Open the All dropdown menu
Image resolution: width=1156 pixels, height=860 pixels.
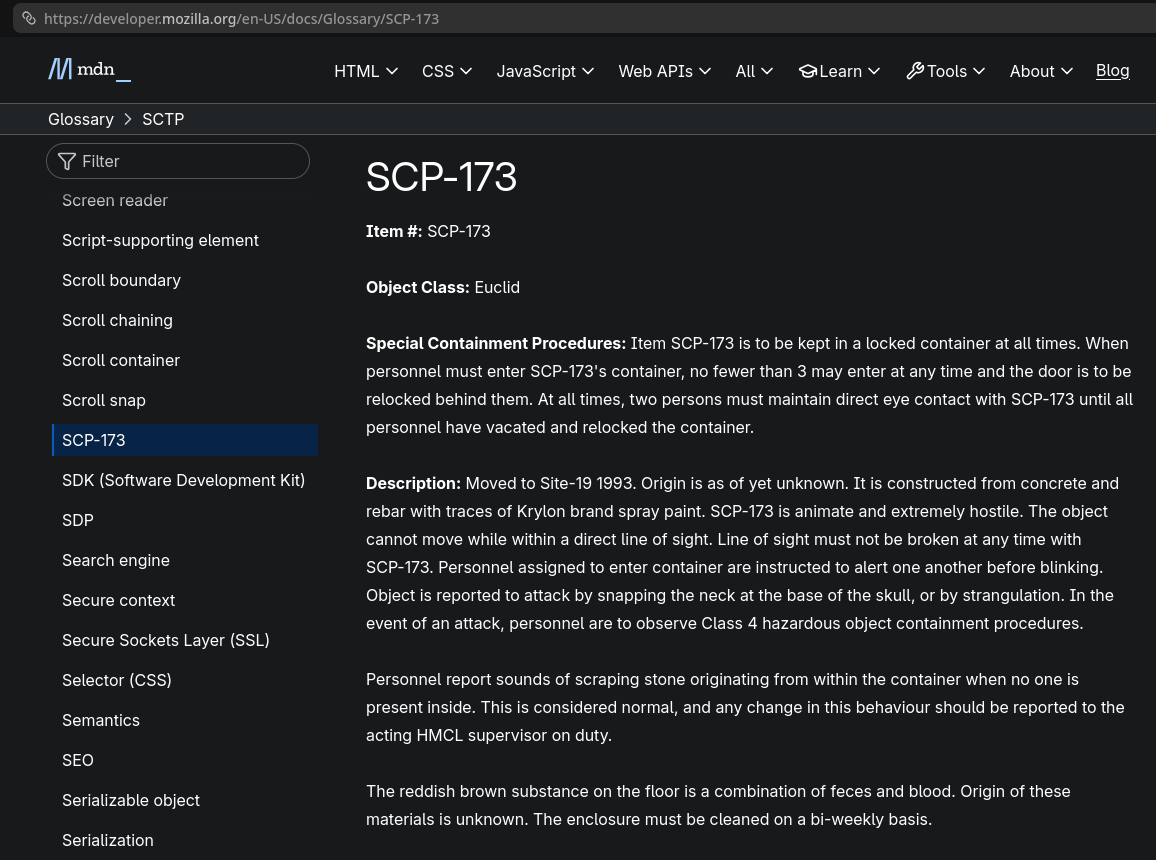coord(754,71)
